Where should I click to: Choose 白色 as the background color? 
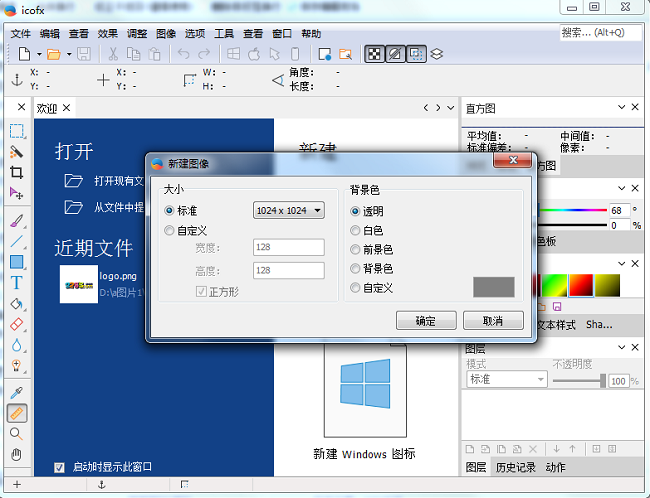[355, 230]
